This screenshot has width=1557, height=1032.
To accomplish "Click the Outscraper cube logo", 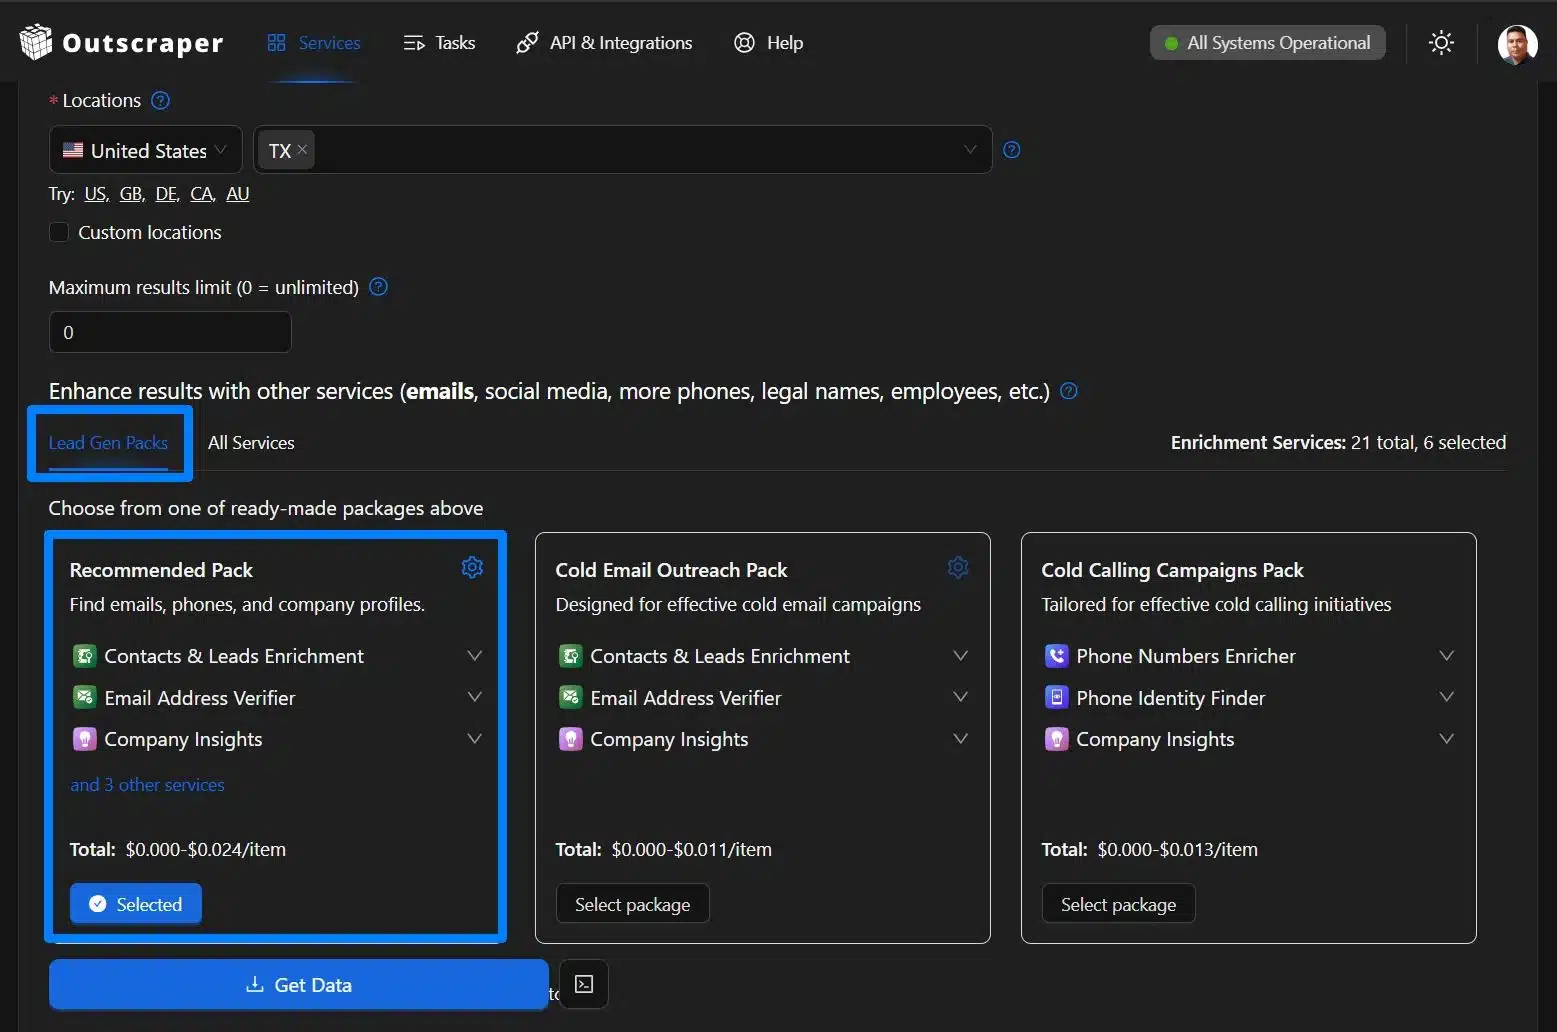I will coord(35,42).
